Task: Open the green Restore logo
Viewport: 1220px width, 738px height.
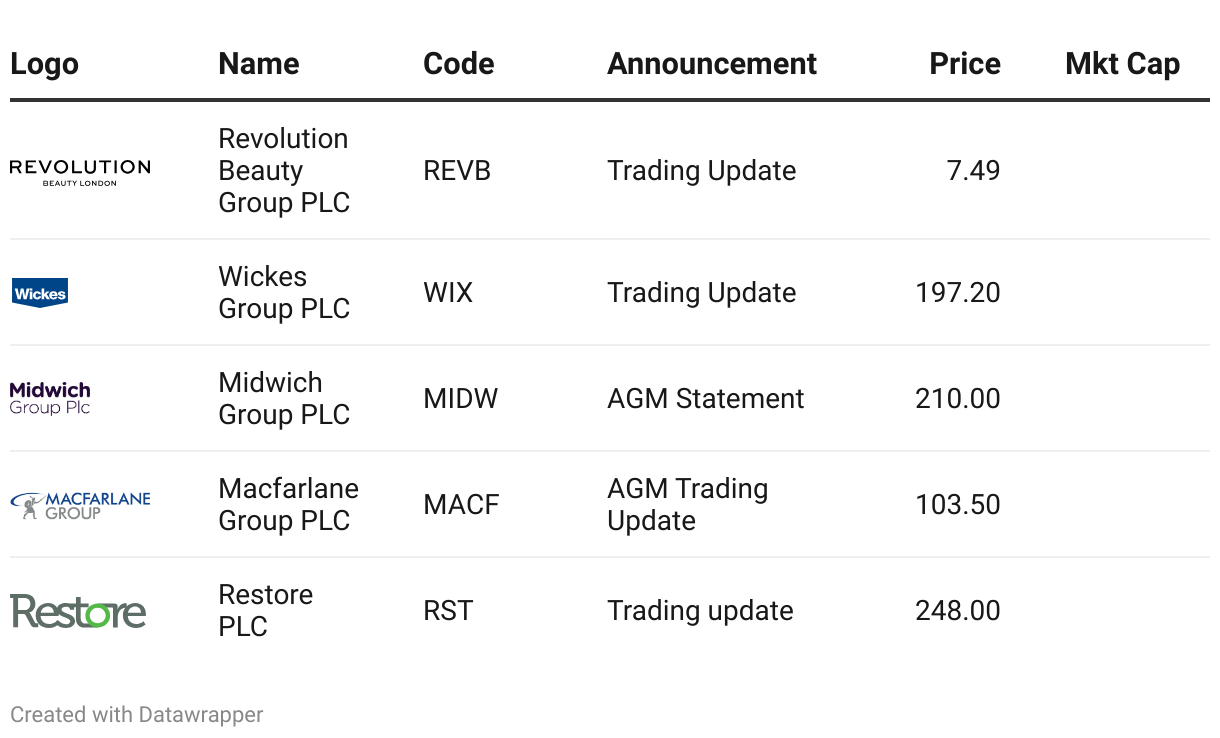Action: (78, 611)
